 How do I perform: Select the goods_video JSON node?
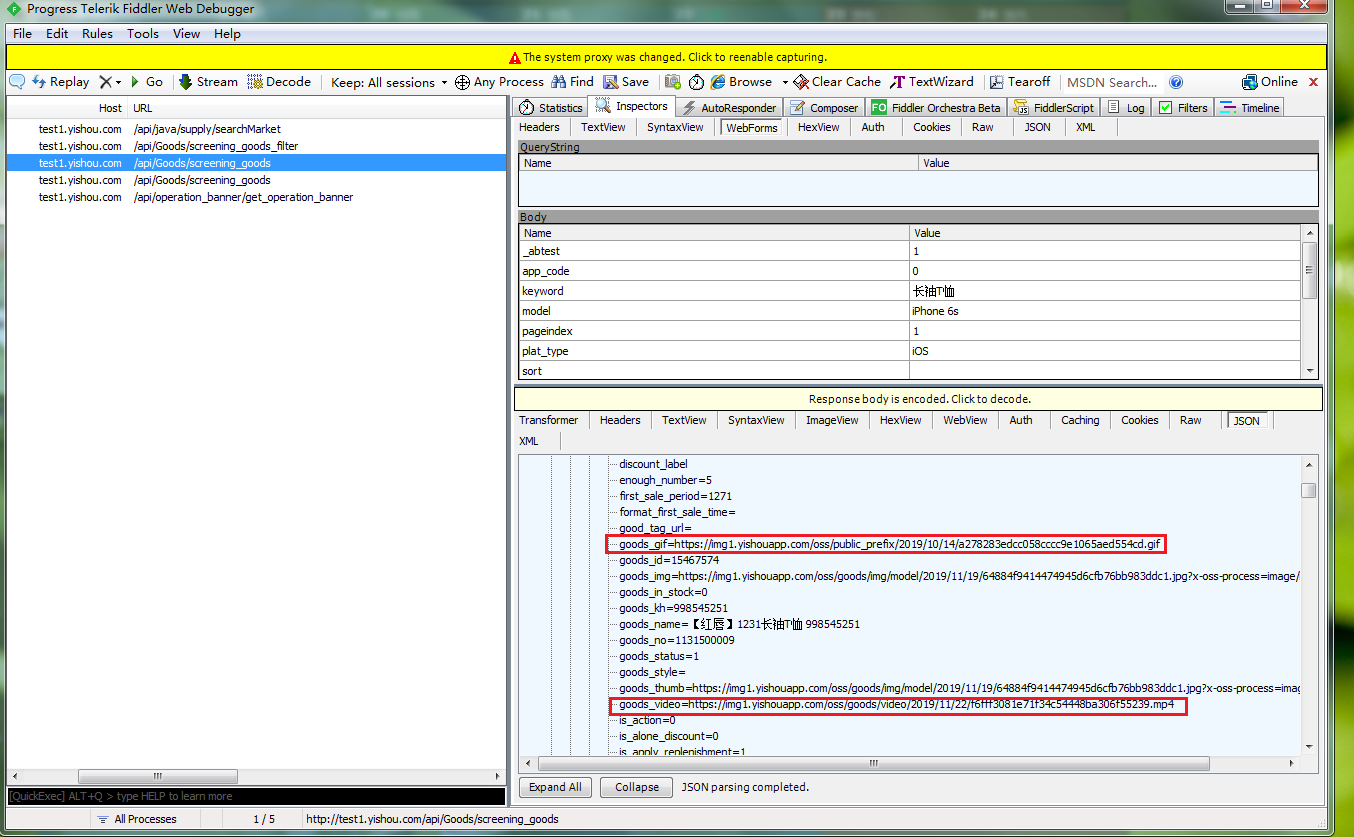(x=897, y=705)
